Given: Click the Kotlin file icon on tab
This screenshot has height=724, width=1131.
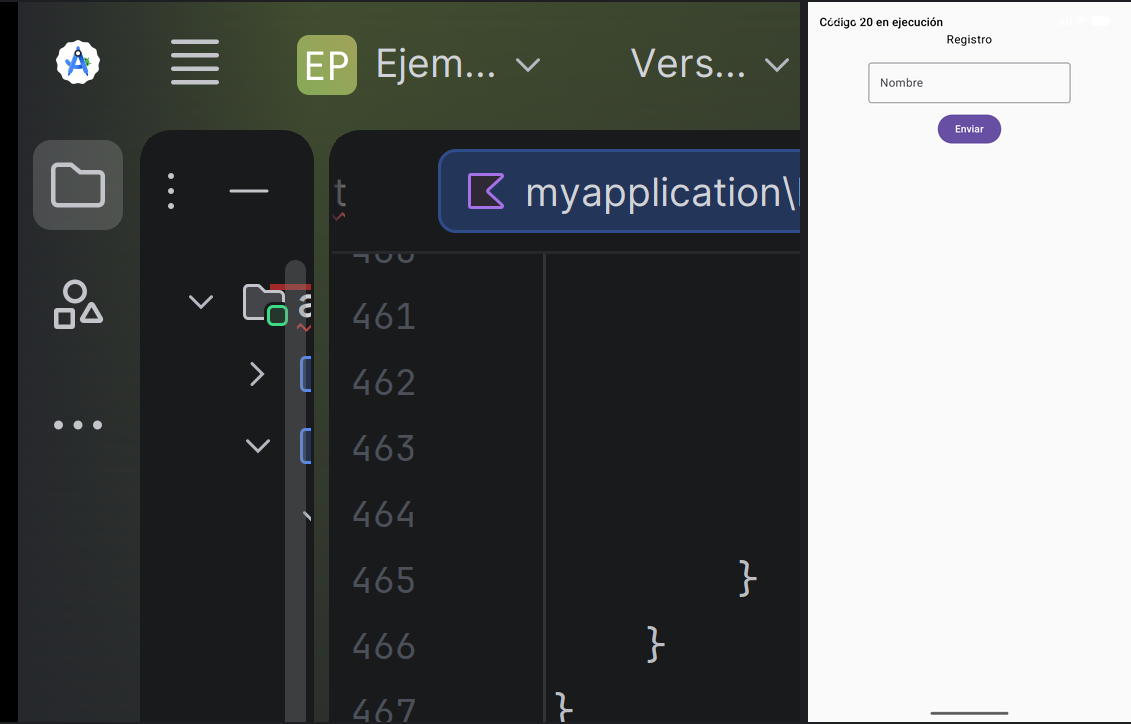Looking at the screenshot, I should pyautogui.click(x=486, y=192).
